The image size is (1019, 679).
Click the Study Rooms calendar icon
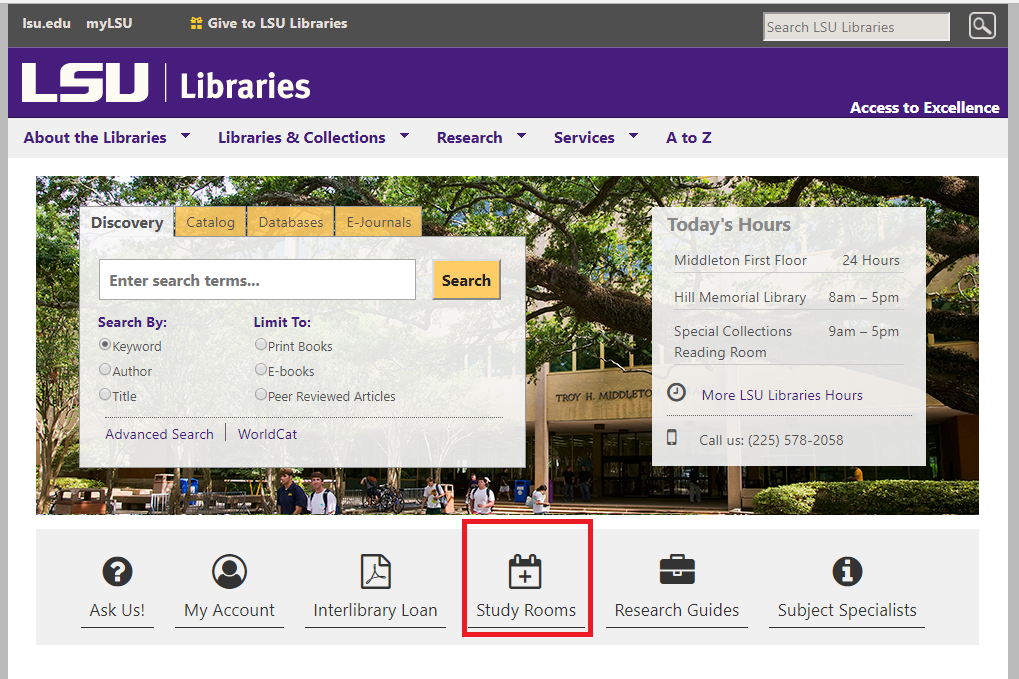(525, 572)
